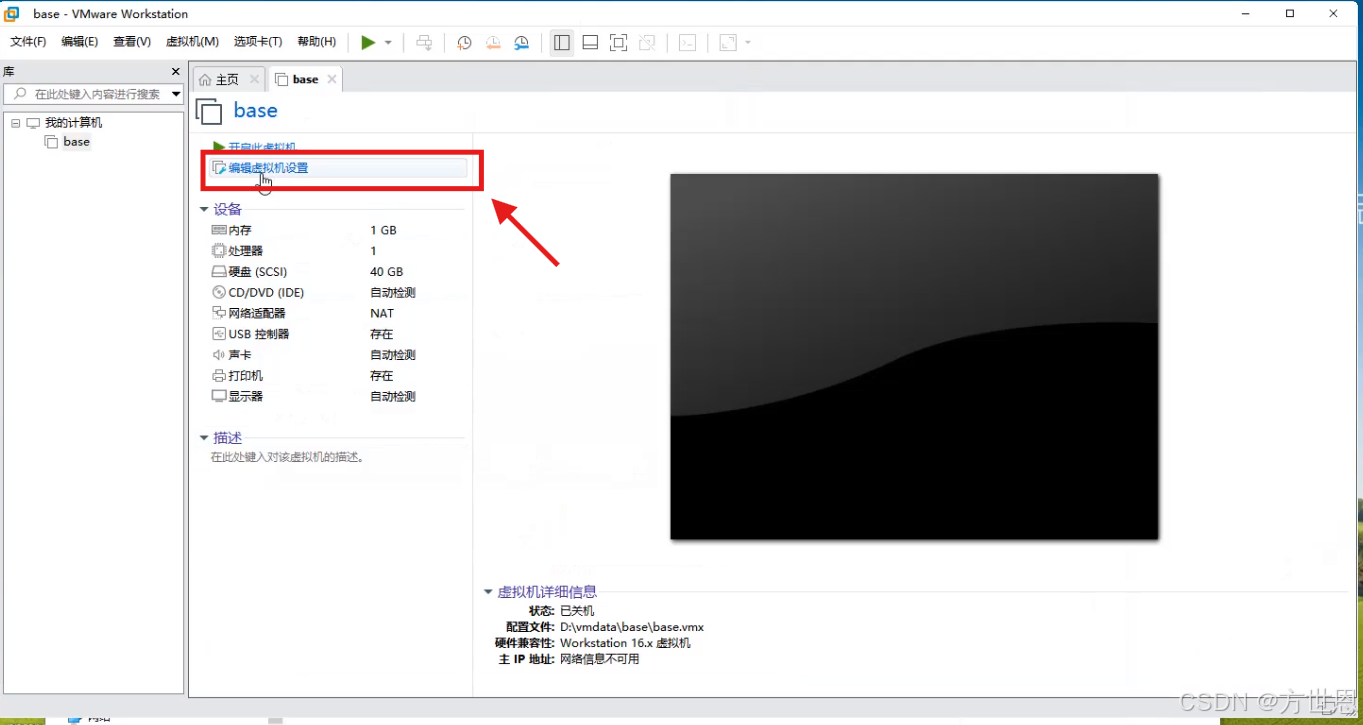Open the 文件(F) menu
Screen dimensions: 1363x725
28,42
